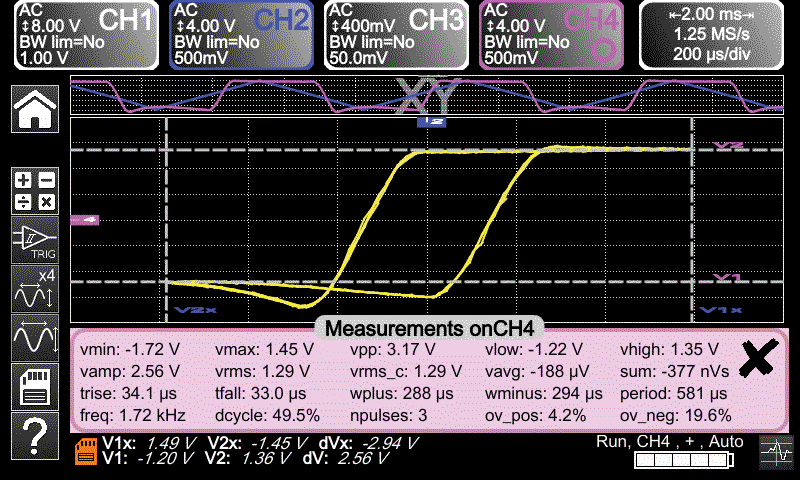Click the floppy disk save icon
This screenshot has height=480, width=800.
pyautogui.click(x=34, y=386)
